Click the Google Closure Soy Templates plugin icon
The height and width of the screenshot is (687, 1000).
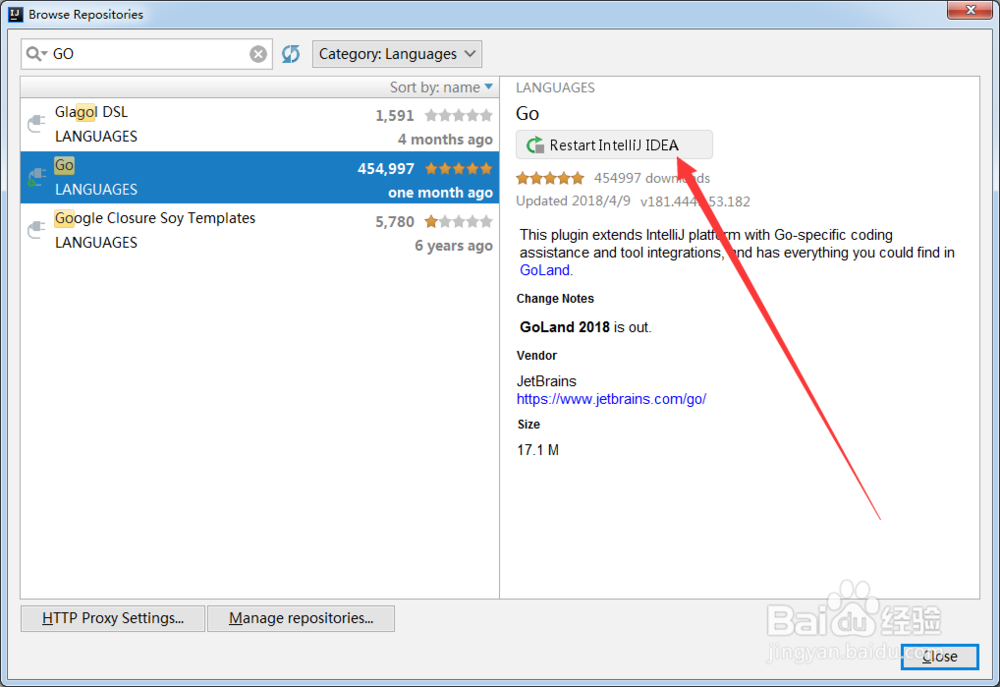click(37, 230)
